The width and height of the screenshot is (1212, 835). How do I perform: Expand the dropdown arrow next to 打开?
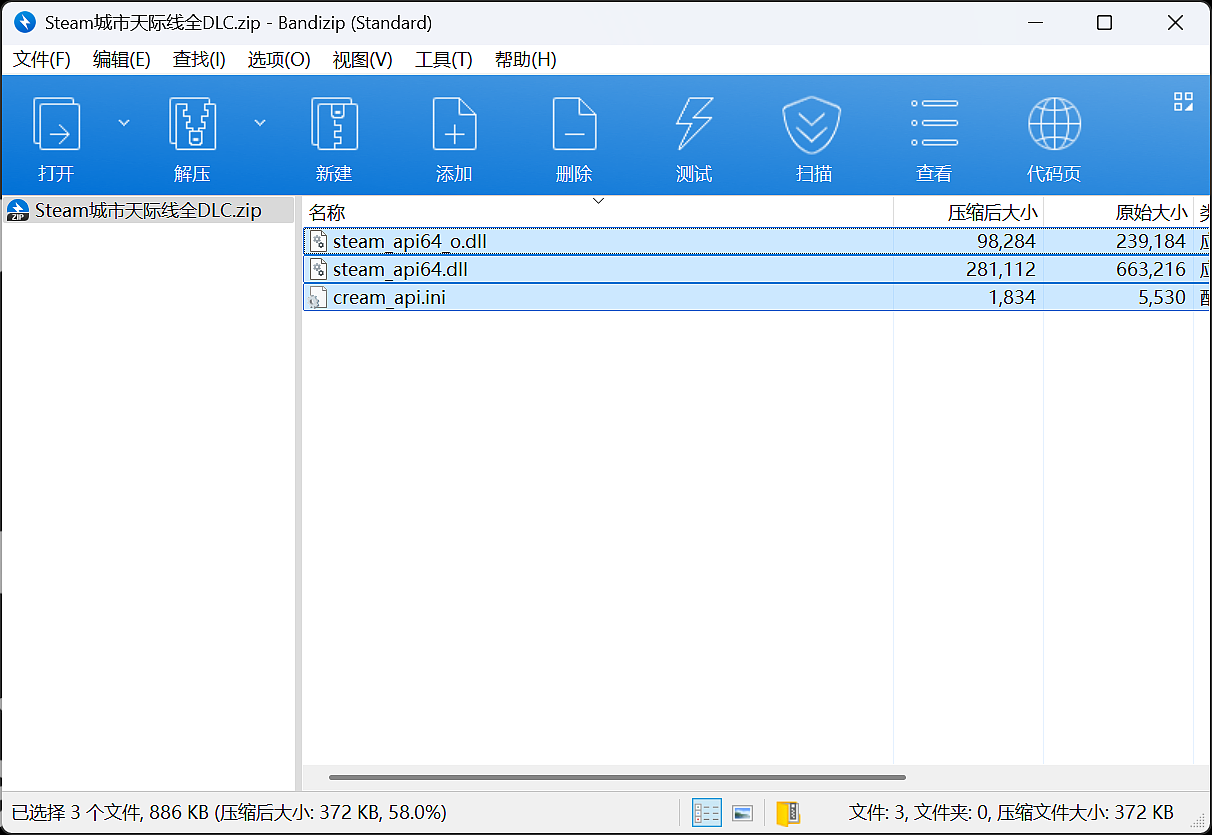click(x=124, y=123)
